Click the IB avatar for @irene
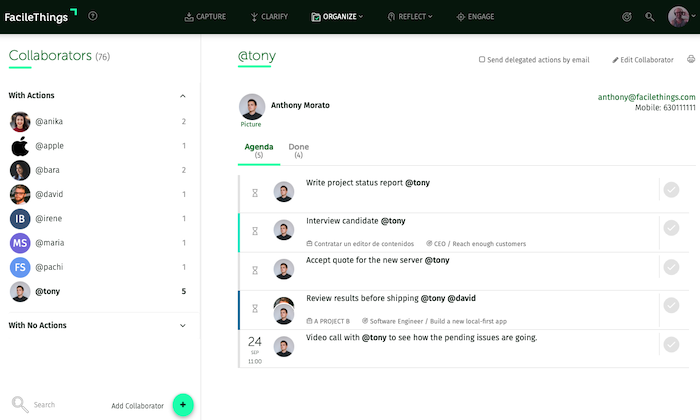The width and height of the screenshot is (700, 420). pos(20,219)
